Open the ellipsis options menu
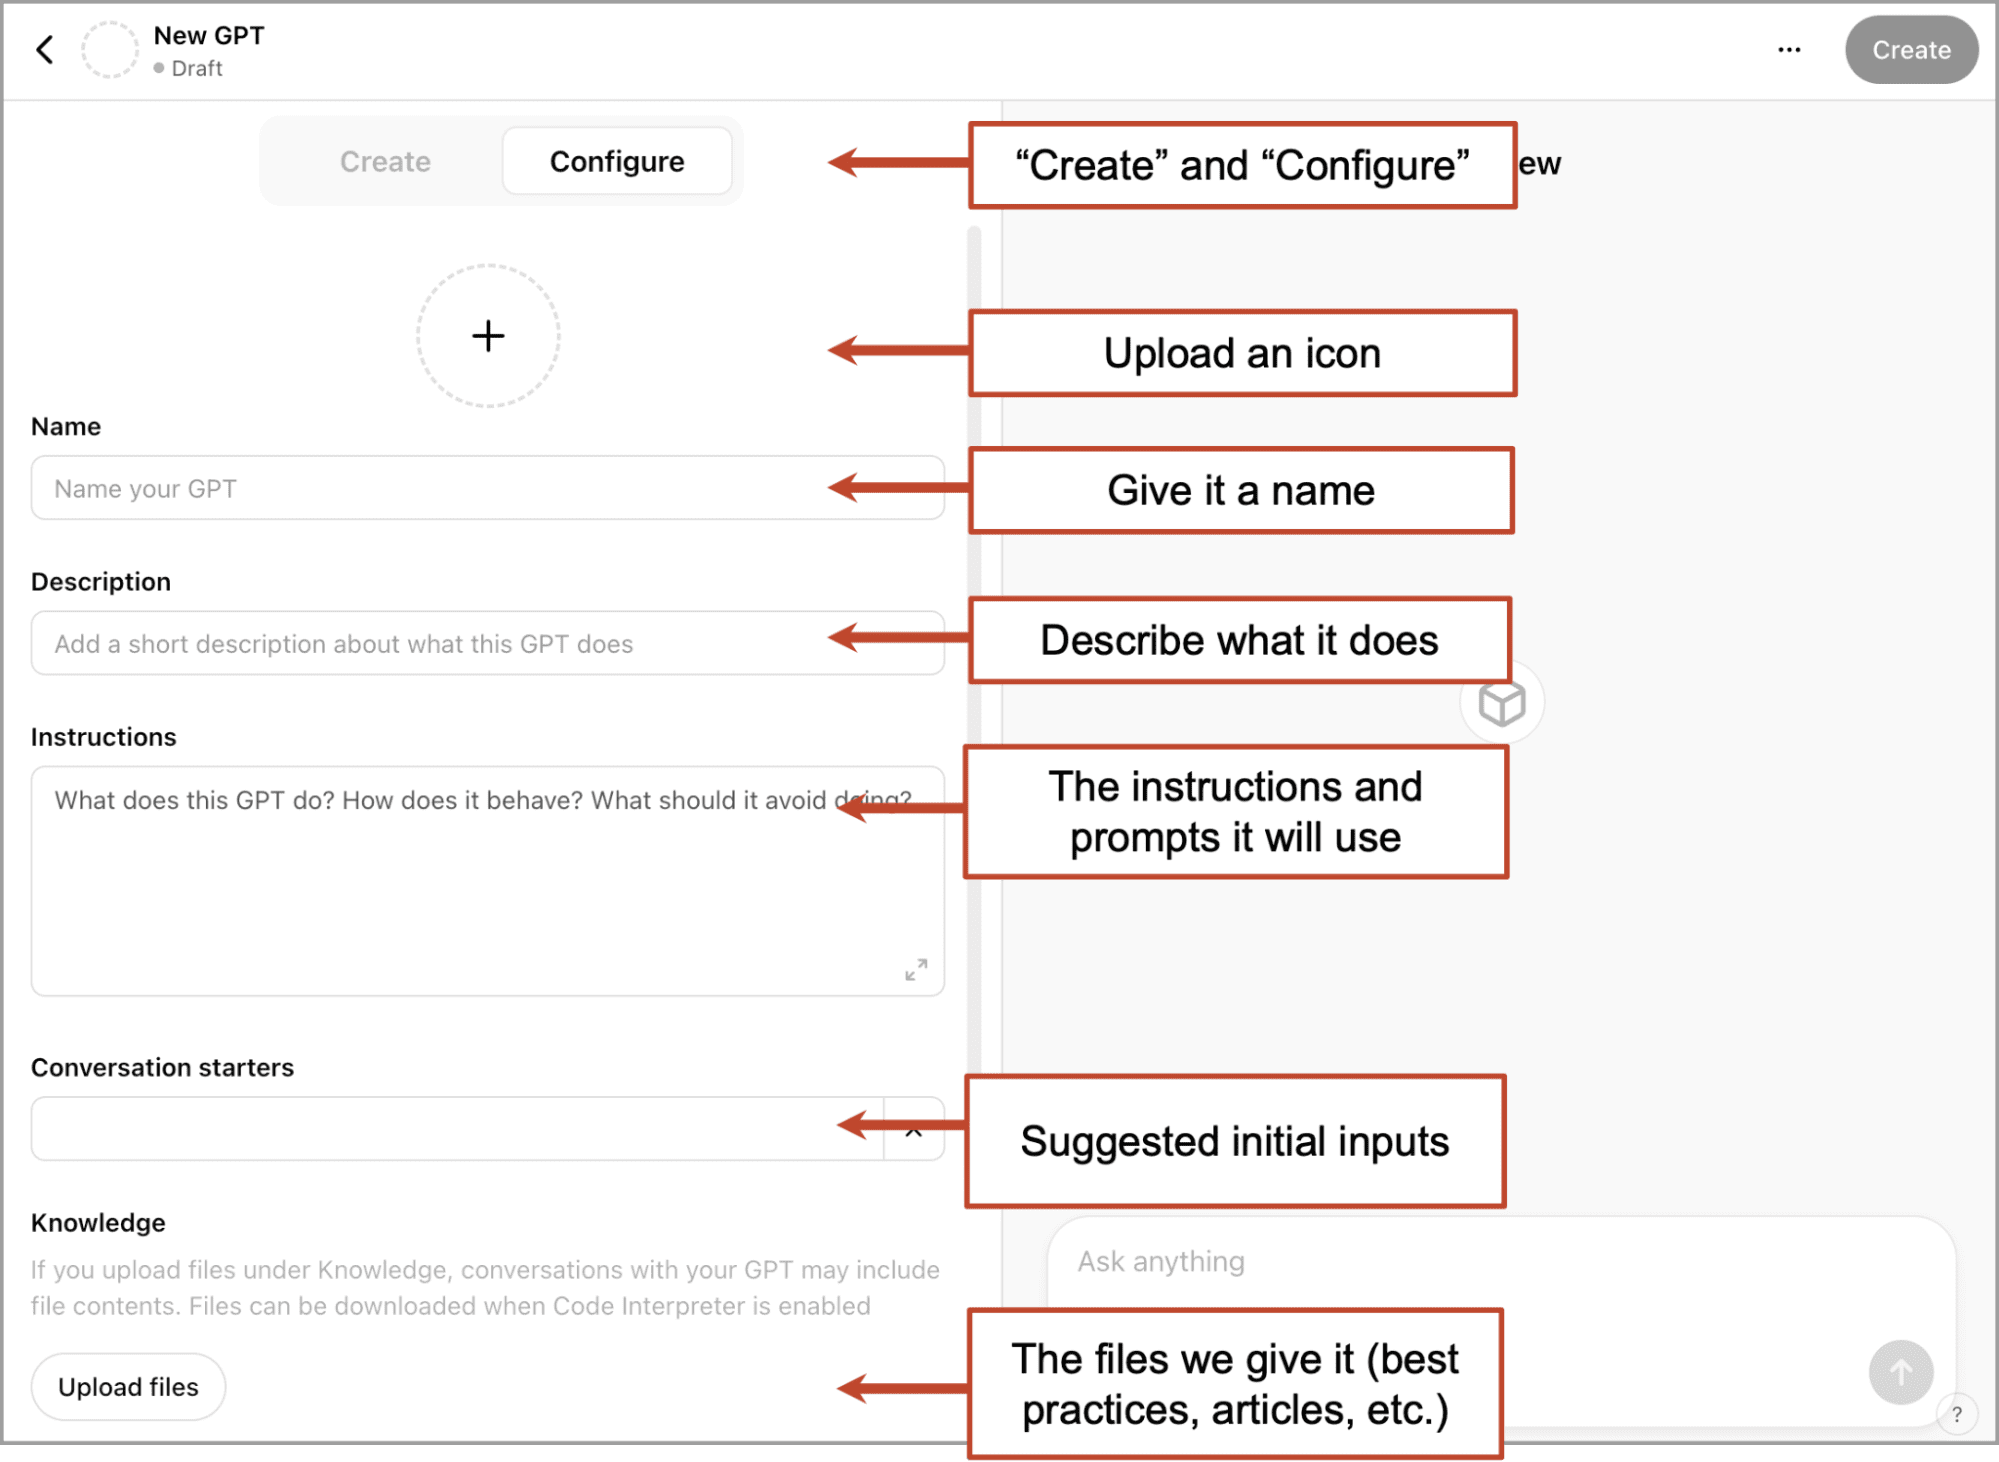 point(1789,49)
